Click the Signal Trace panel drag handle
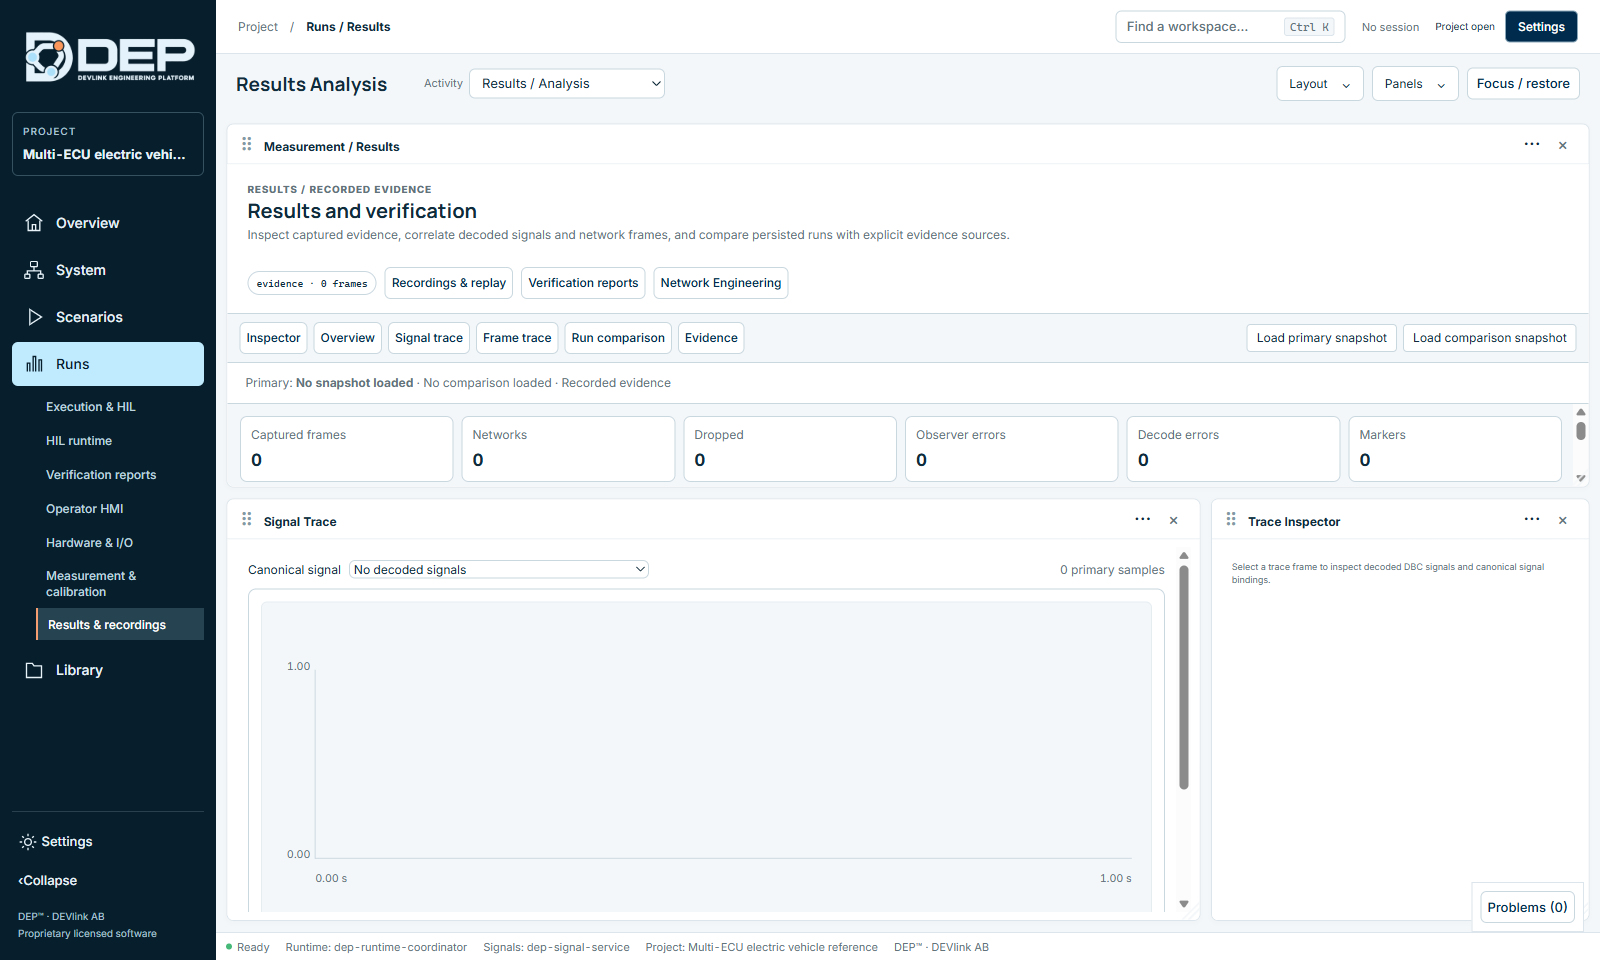 [247, 520]
